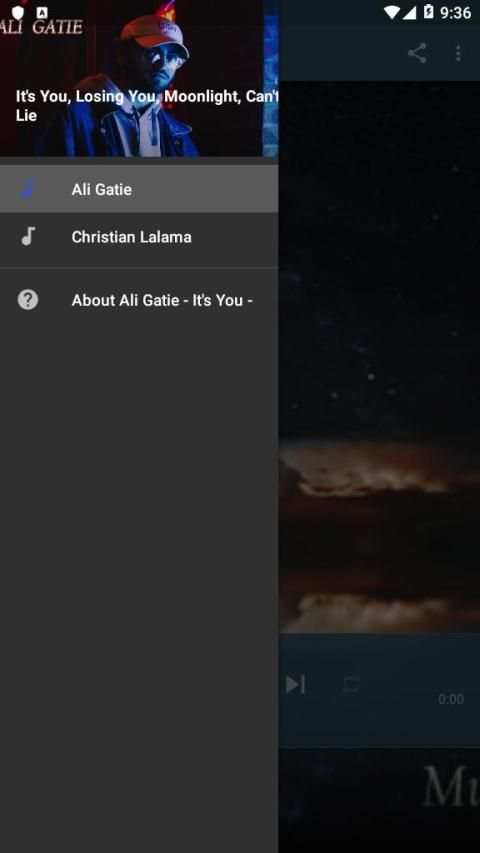
Task: Tap the 0:00 playback time label
Action: coord(451,699)
